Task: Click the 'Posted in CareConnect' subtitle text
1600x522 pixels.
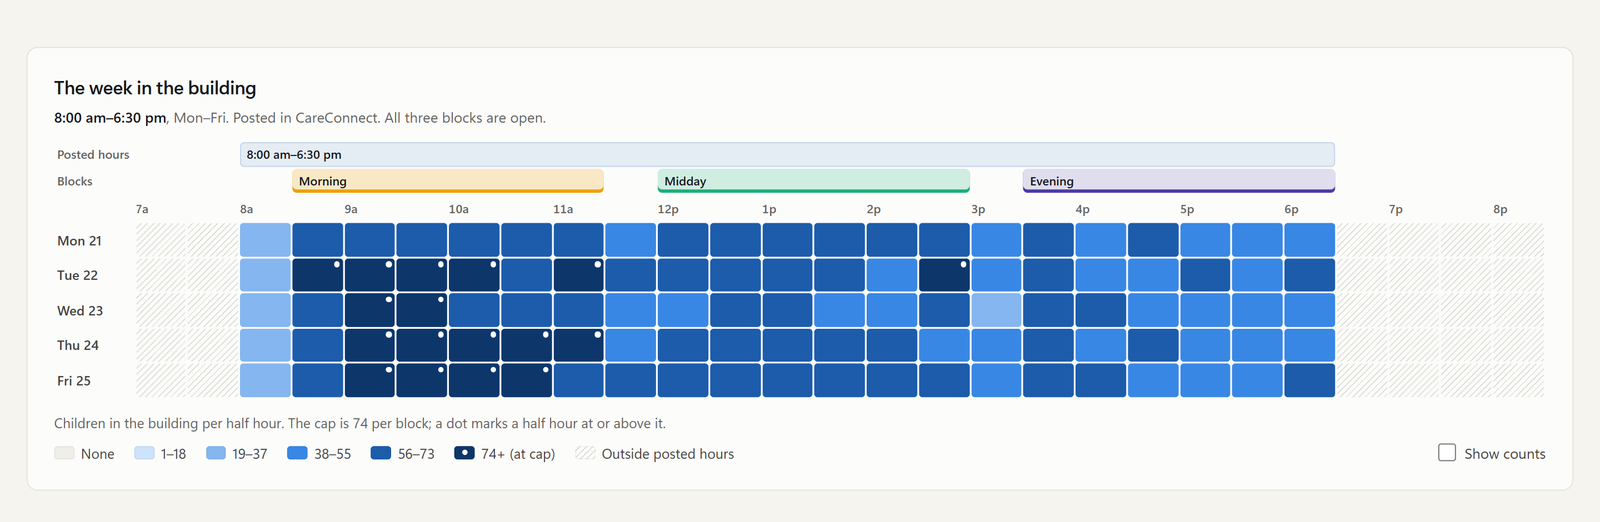Action: point(306,117)
